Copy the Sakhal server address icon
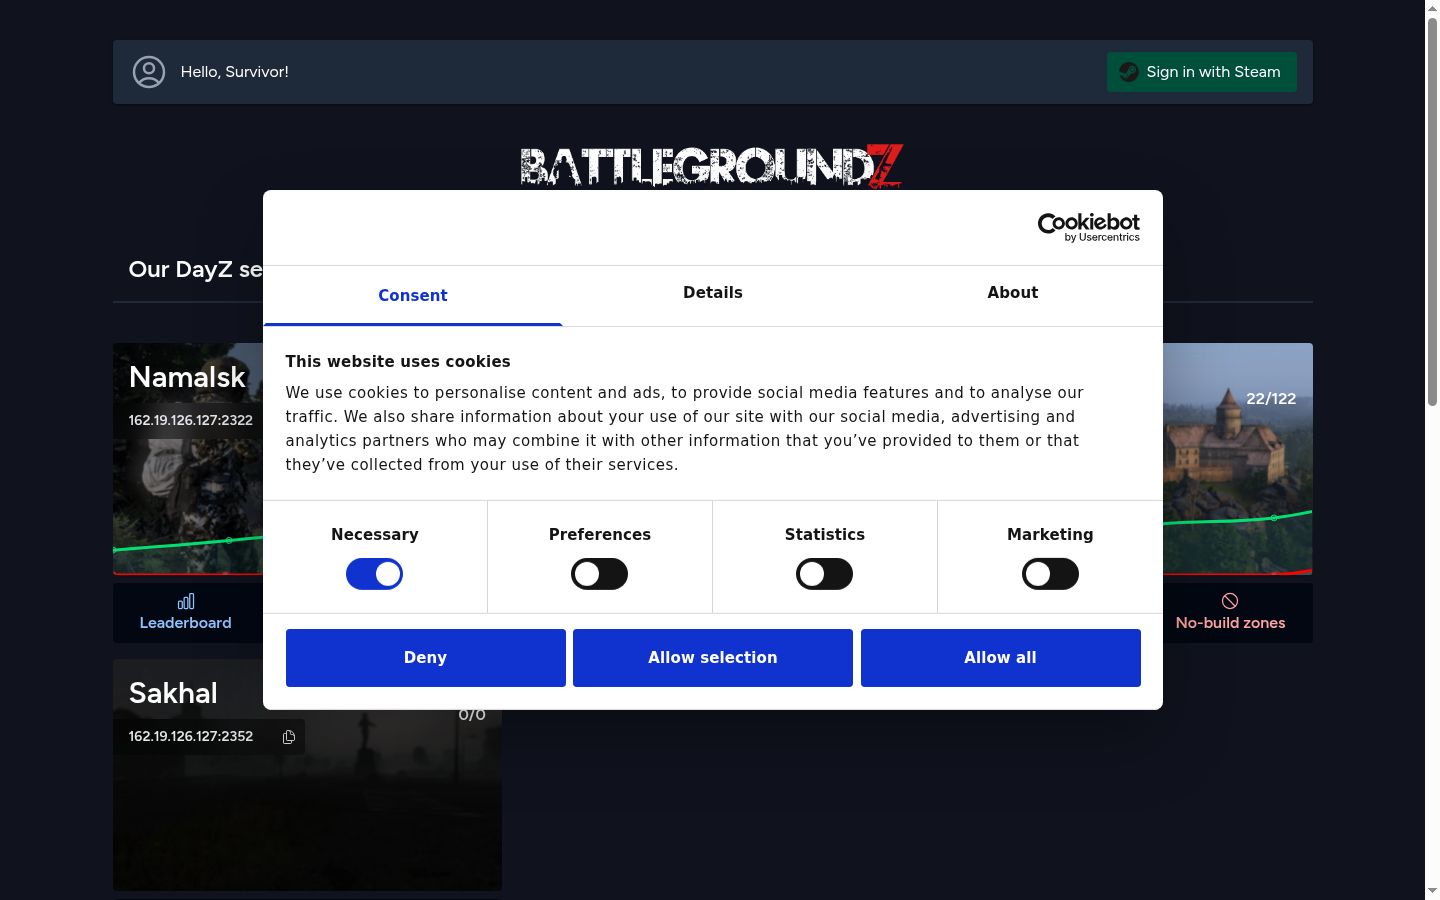This screenshot has width=1440, height=900. 289,737
